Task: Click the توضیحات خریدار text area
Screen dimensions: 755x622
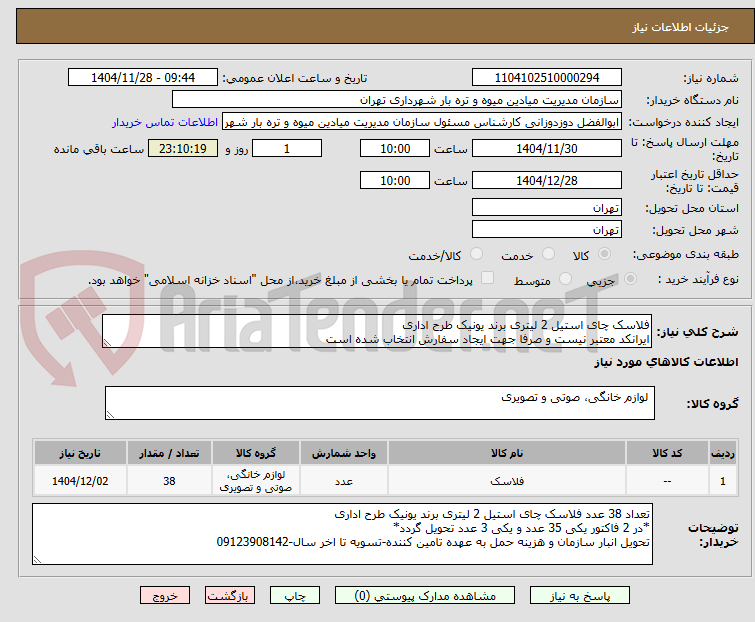Action: click(342, 534)
